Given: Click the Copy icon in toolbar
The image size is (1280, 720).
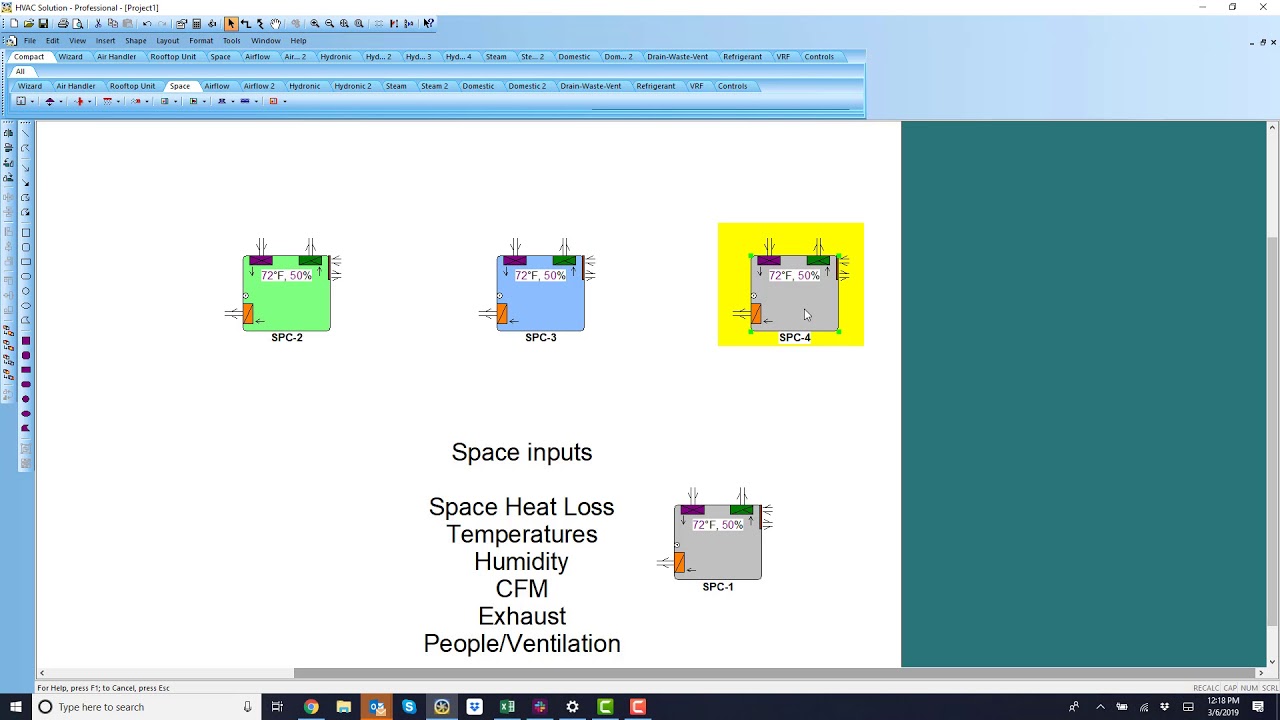Looking at the screenshot, I should [112, 23].
